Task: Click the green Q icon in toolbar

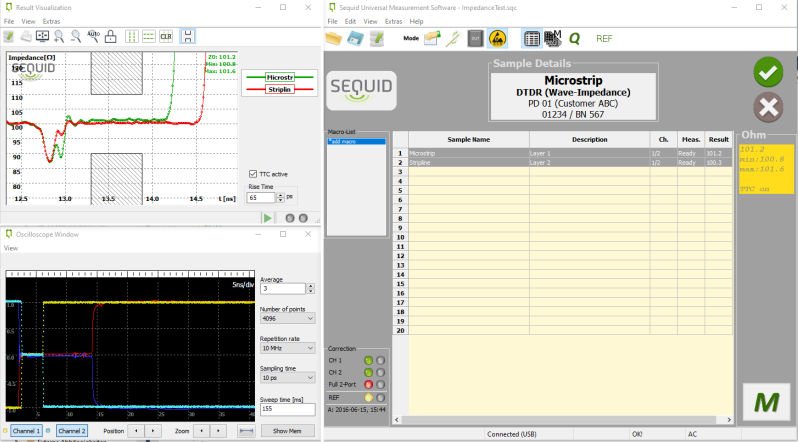Action: click(x=574, y=39)
